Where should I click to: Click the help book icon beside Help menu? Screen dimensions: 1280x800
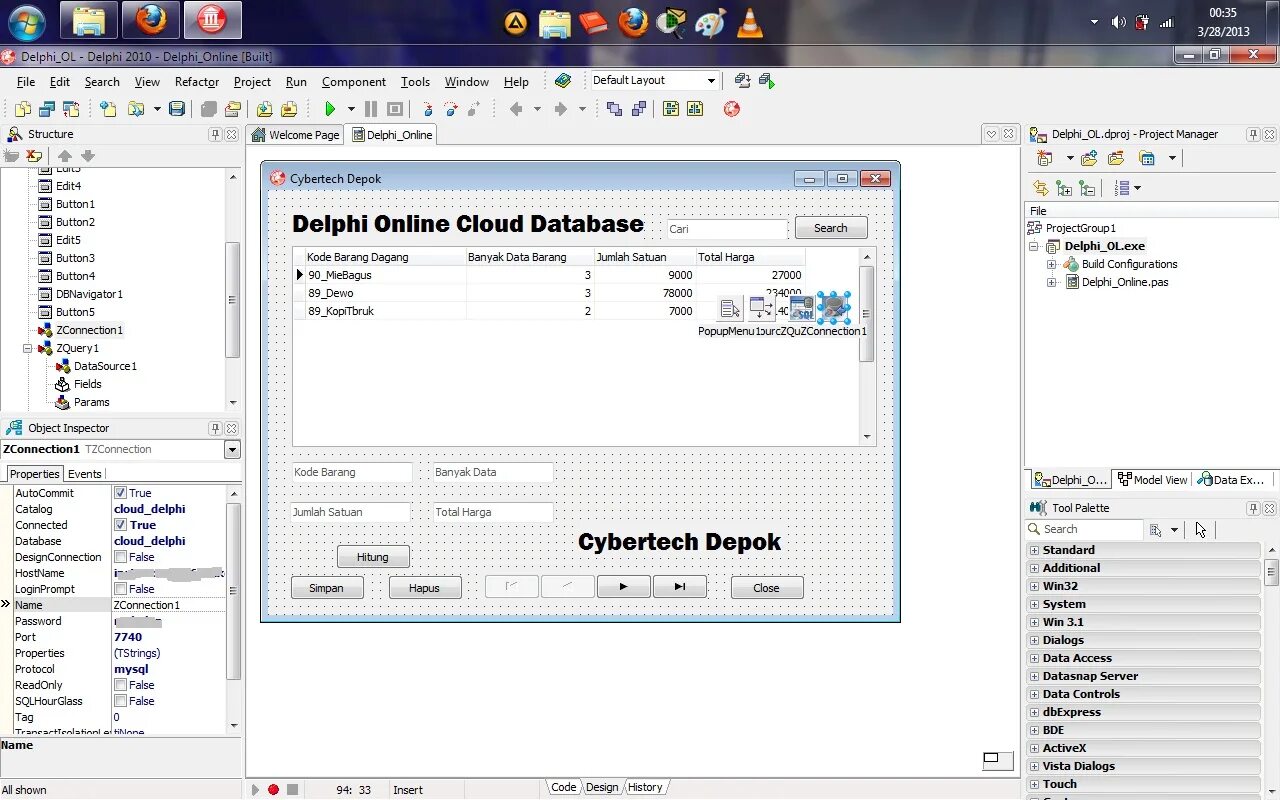[563, 81]
